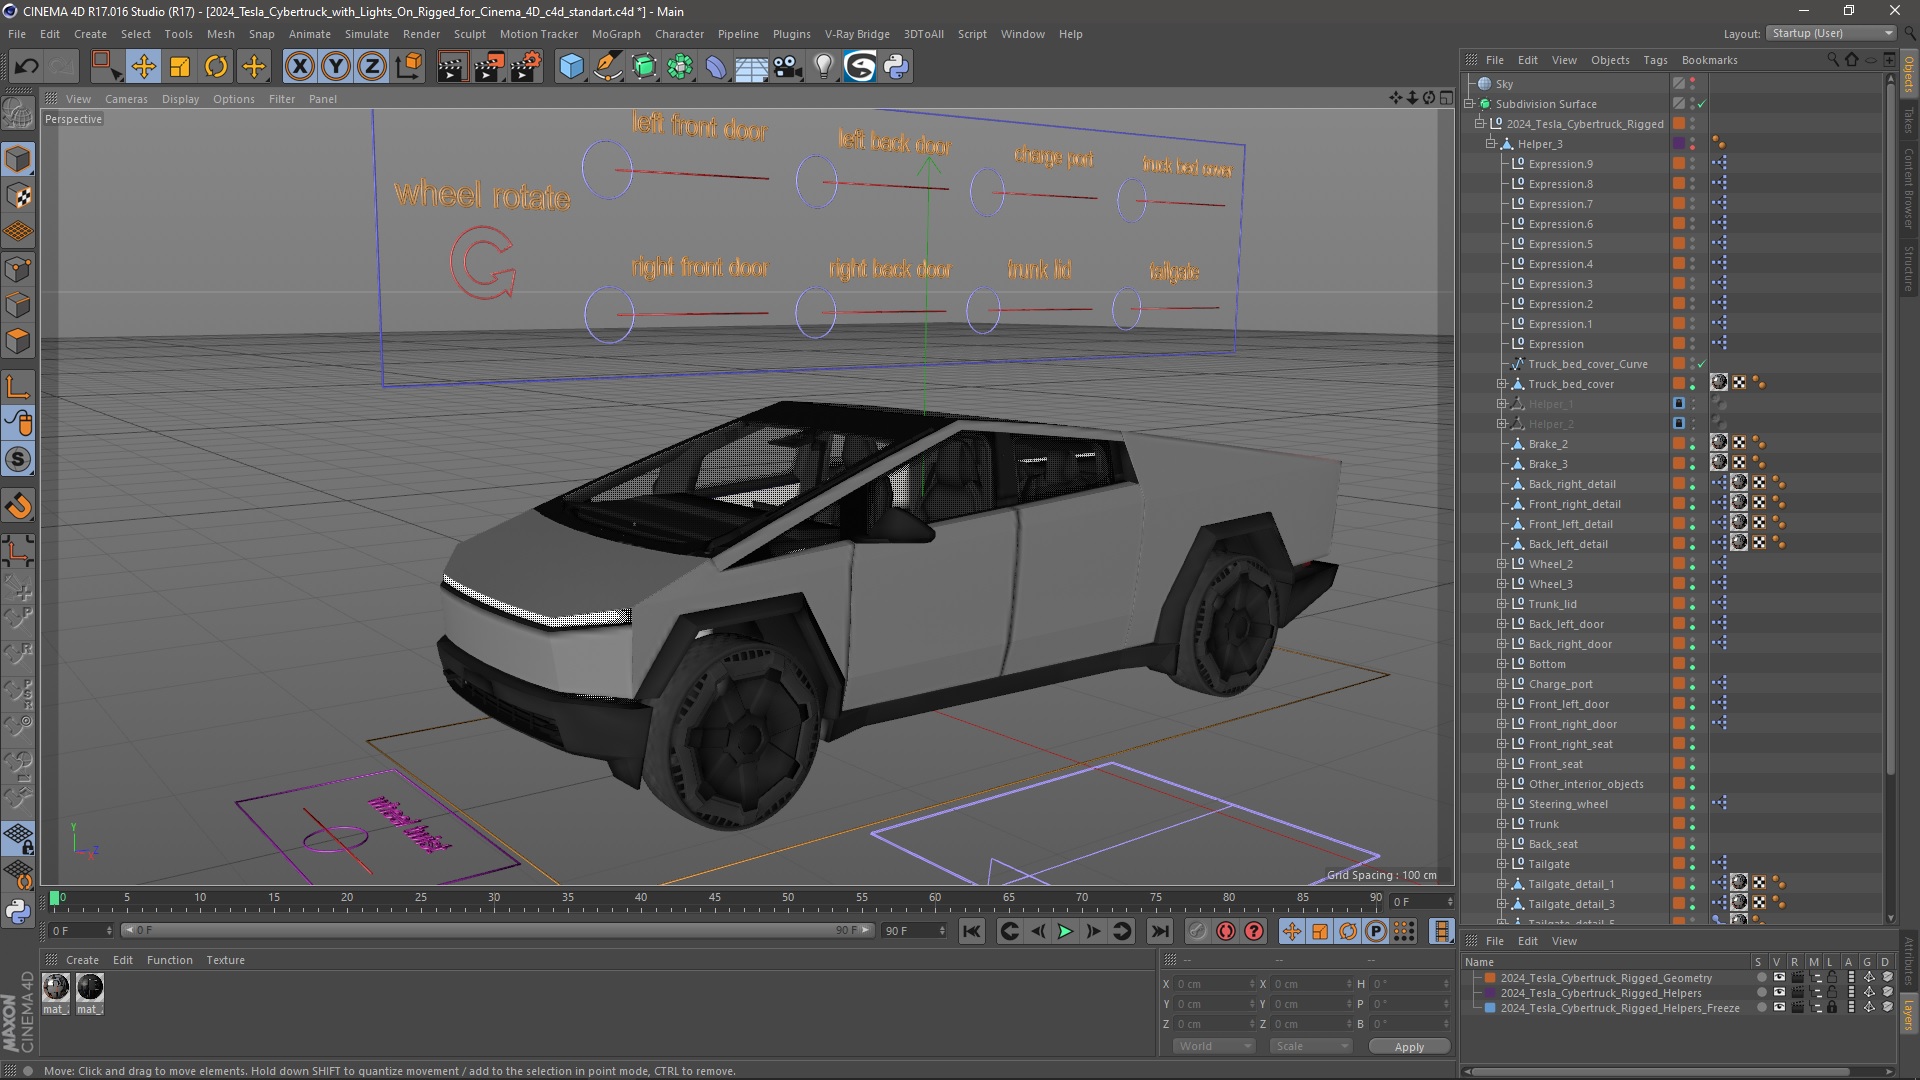This screenshot has height=1080, width=1920.
Task: Toggle visibility eye of Rigged_Geometry layer
Action: click(1778, 978)
